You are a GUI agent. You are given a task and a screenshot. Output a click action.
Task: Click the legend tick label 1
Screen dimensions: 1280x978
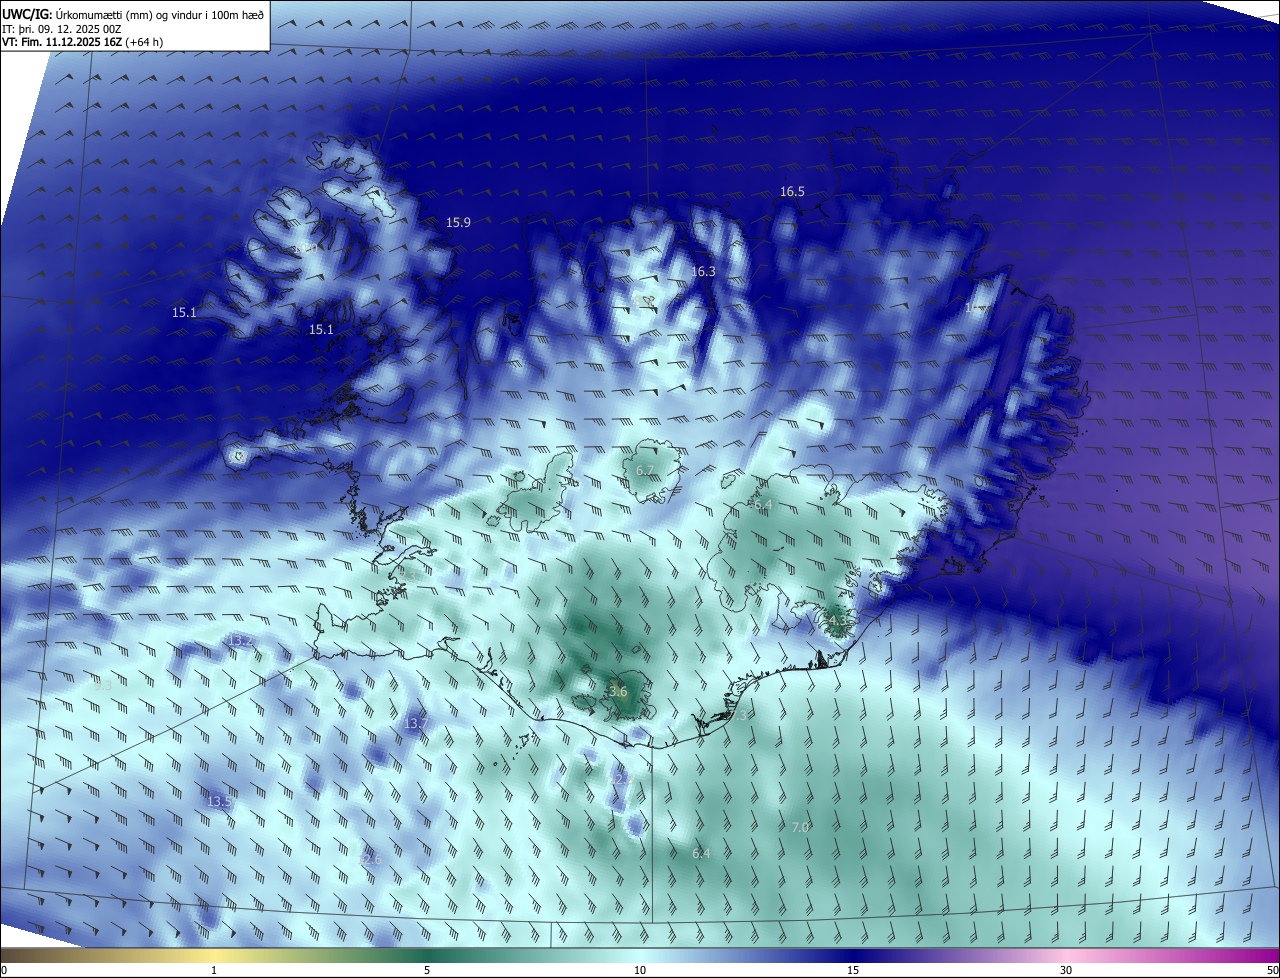[x=214, y=970]
